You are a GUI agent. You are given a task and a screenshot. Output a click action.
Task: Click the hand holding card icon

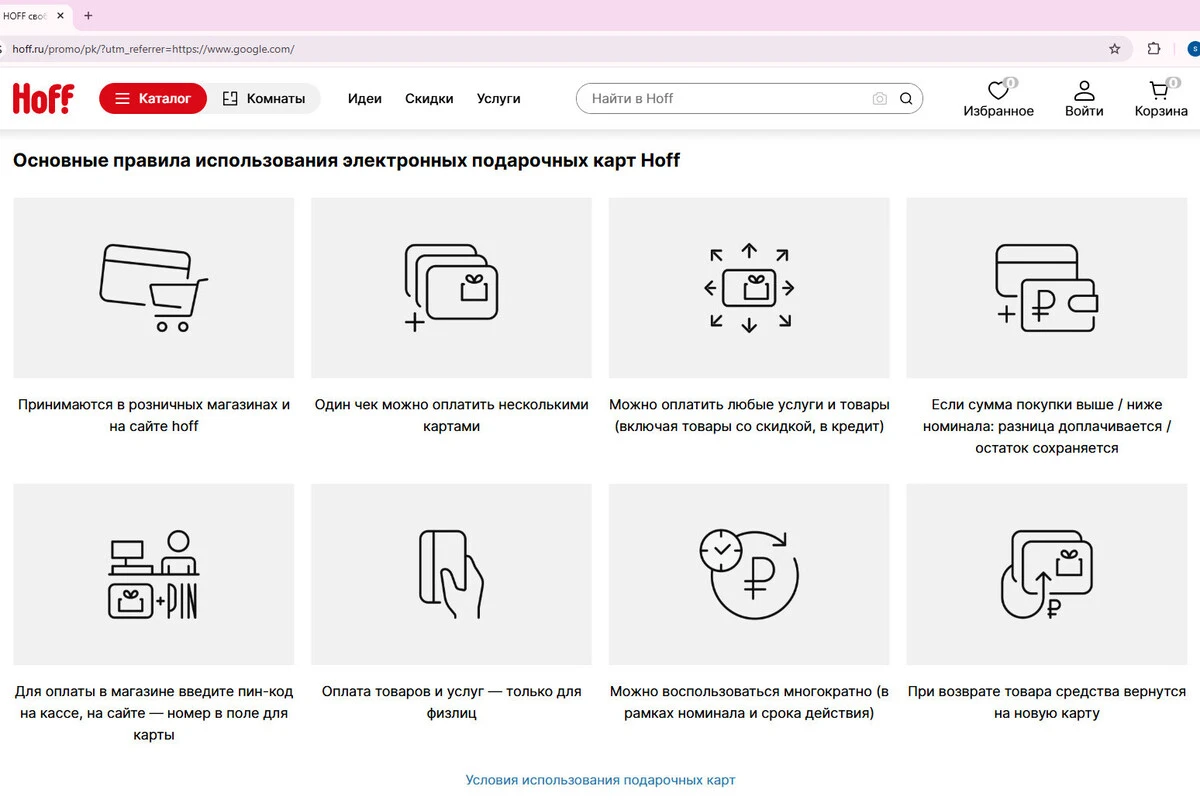(451, 575)
